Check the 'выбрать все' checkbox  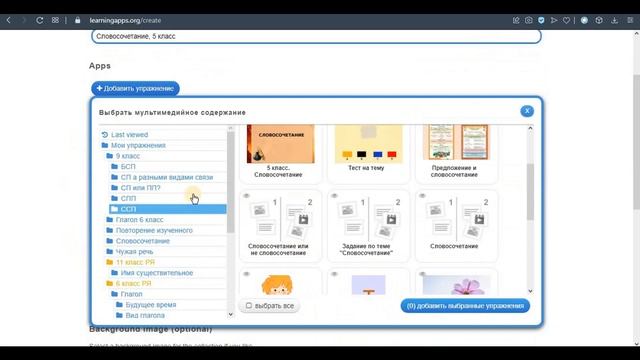[x=249, y=305]
